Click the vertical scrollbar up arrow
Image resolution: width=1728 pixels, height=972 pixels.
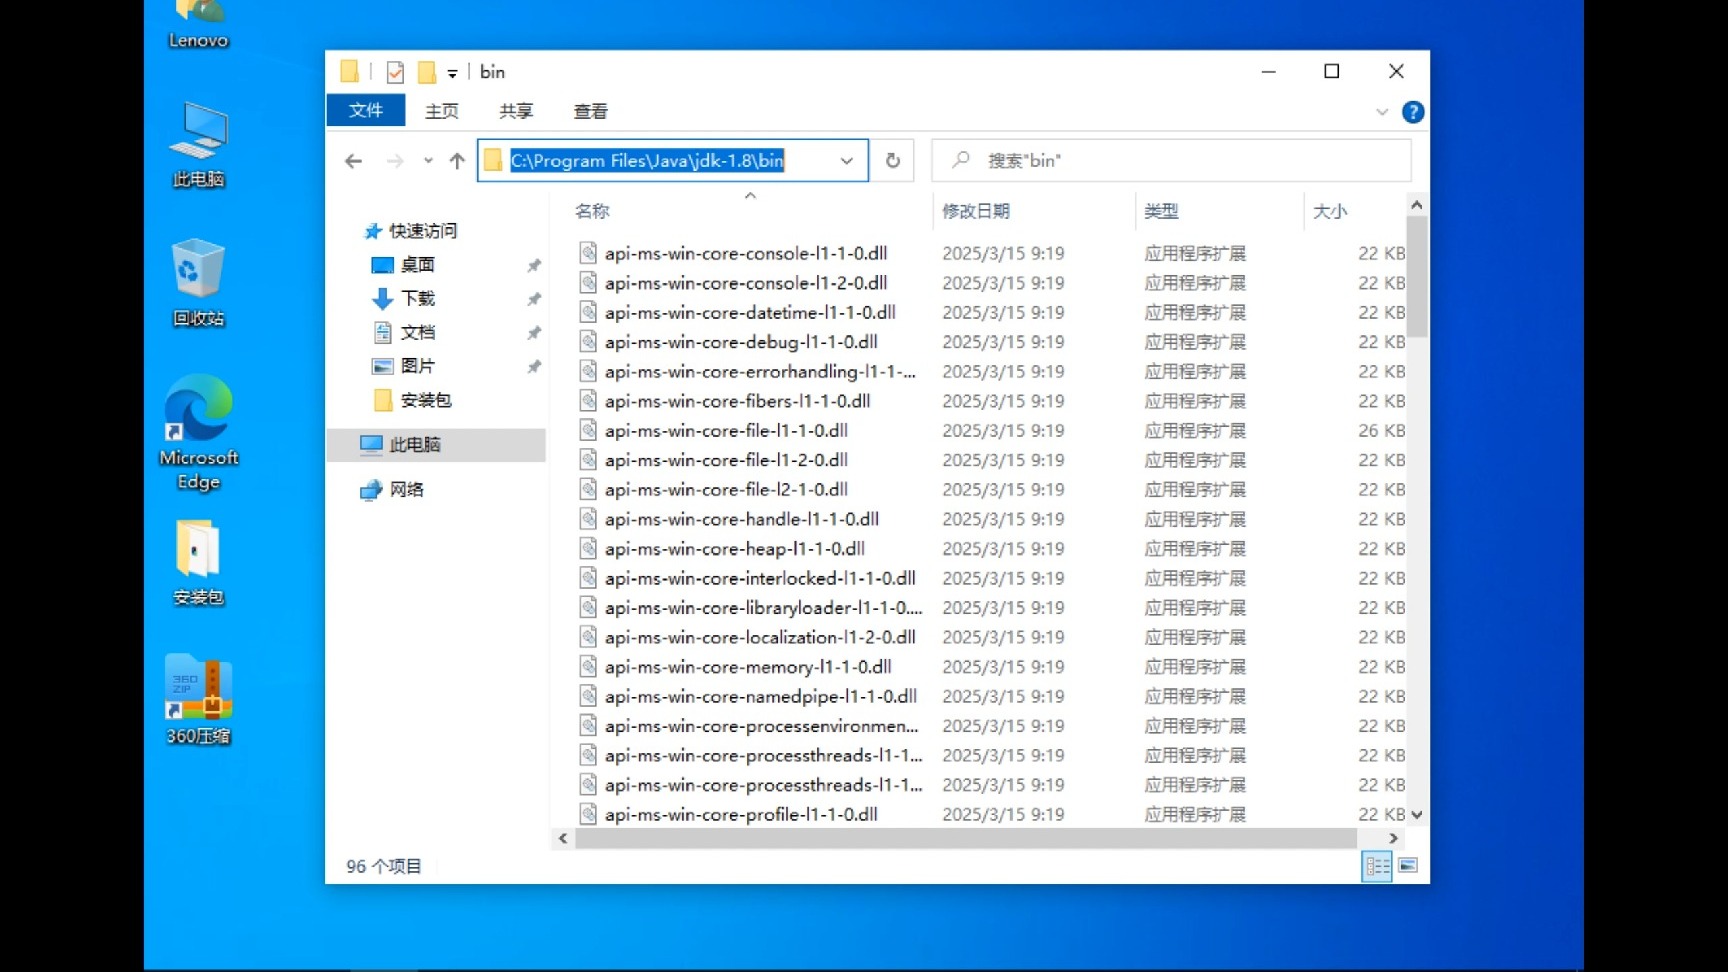1416,205
